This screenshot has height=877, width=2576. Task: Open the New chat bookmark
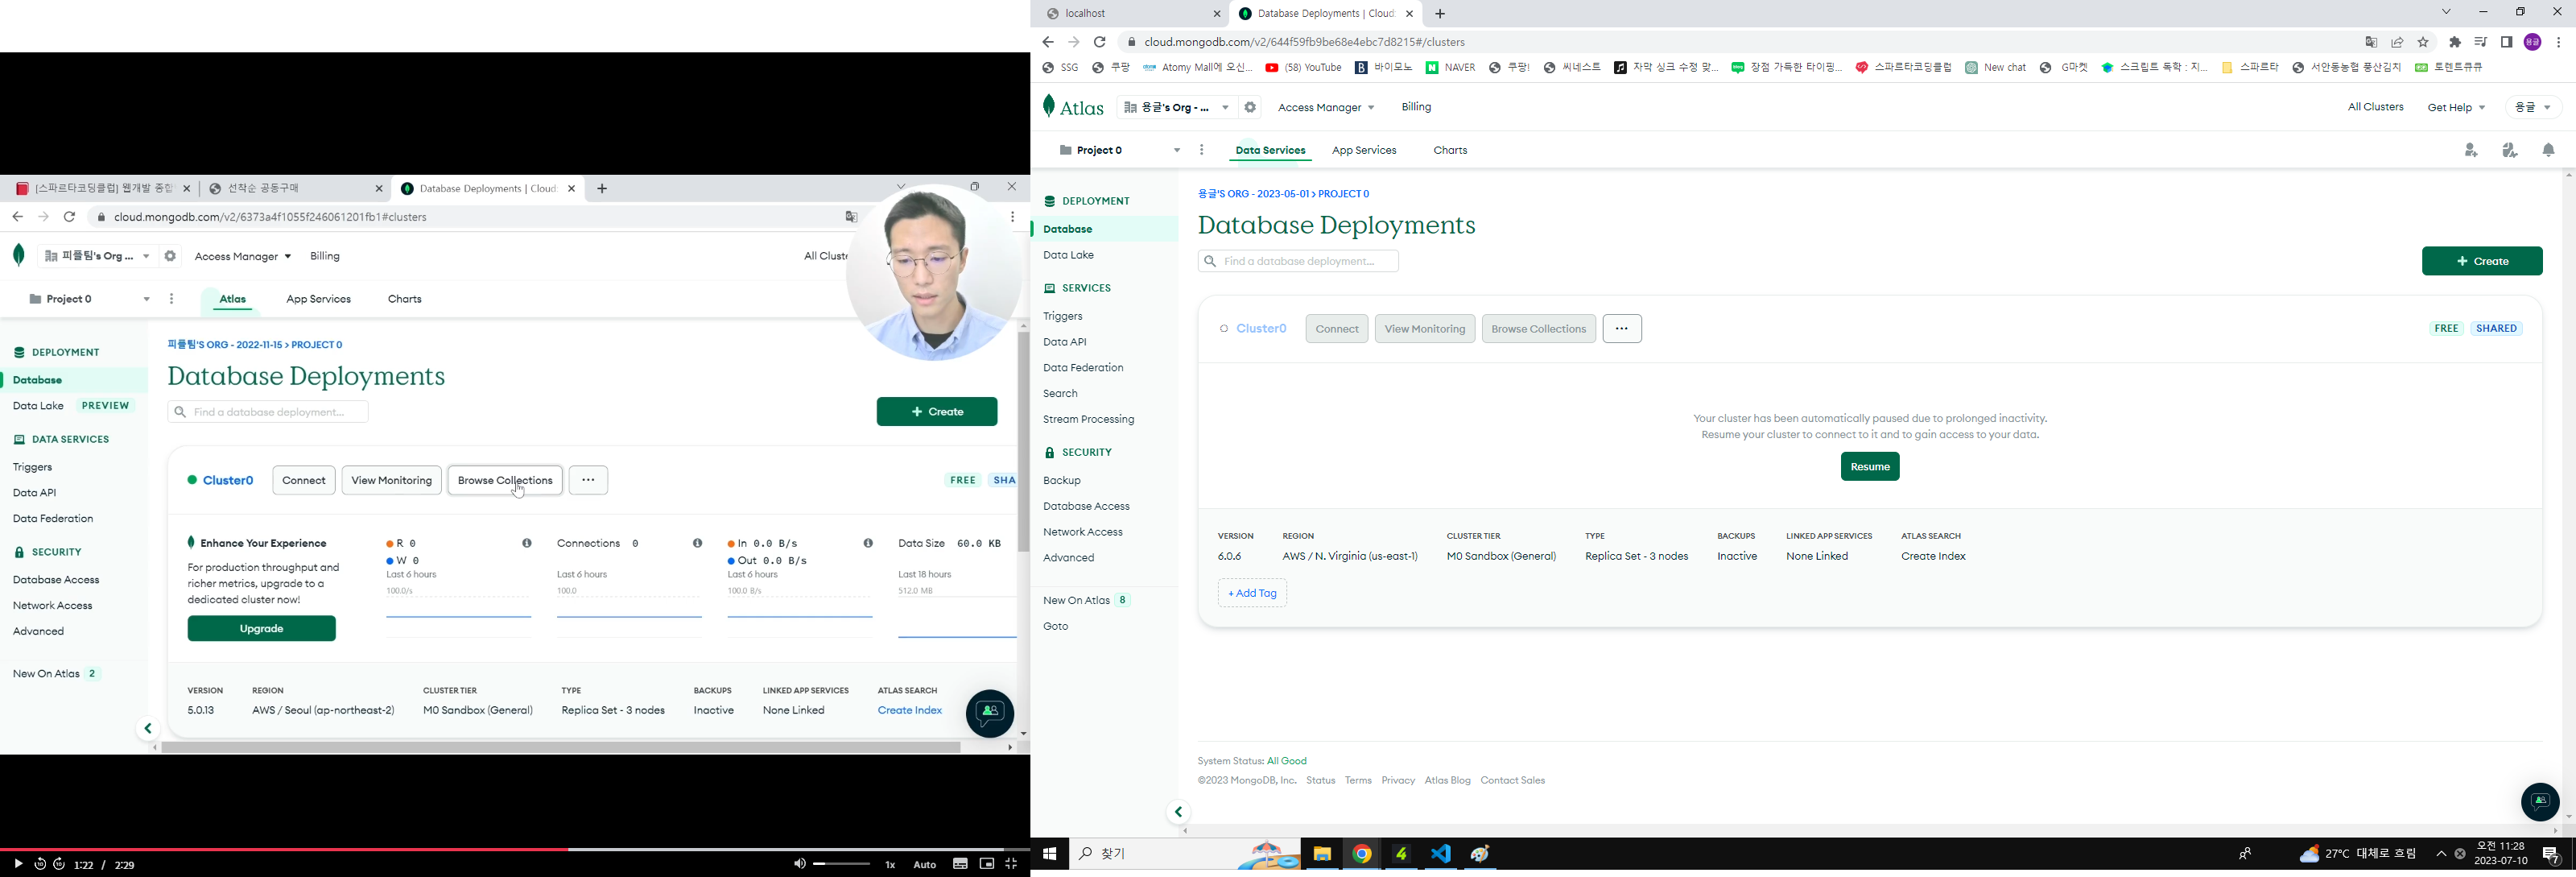coord(1995,68)
